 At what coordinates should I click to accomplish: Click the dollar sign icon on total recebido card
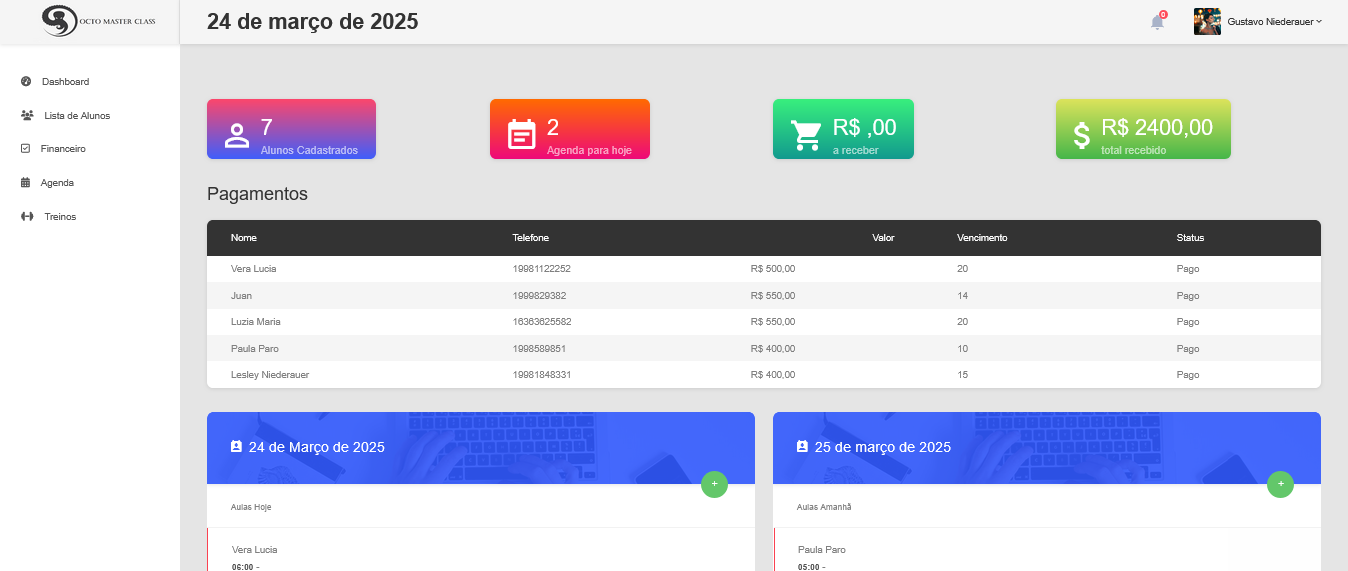pyautogui.click(x=1082, y=135)
